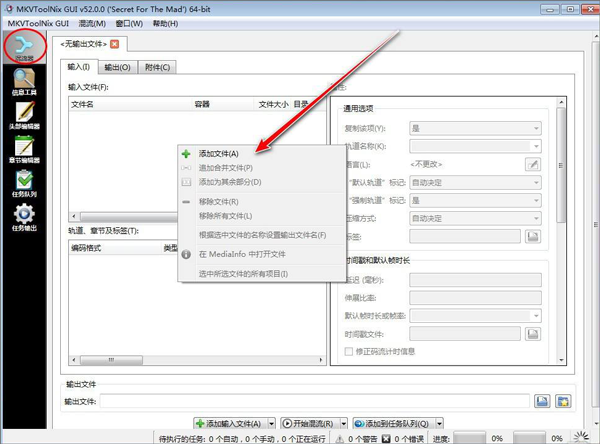Browse for tags file icon
The width and height of the screenshot is (600, 444).
[533, 237]
